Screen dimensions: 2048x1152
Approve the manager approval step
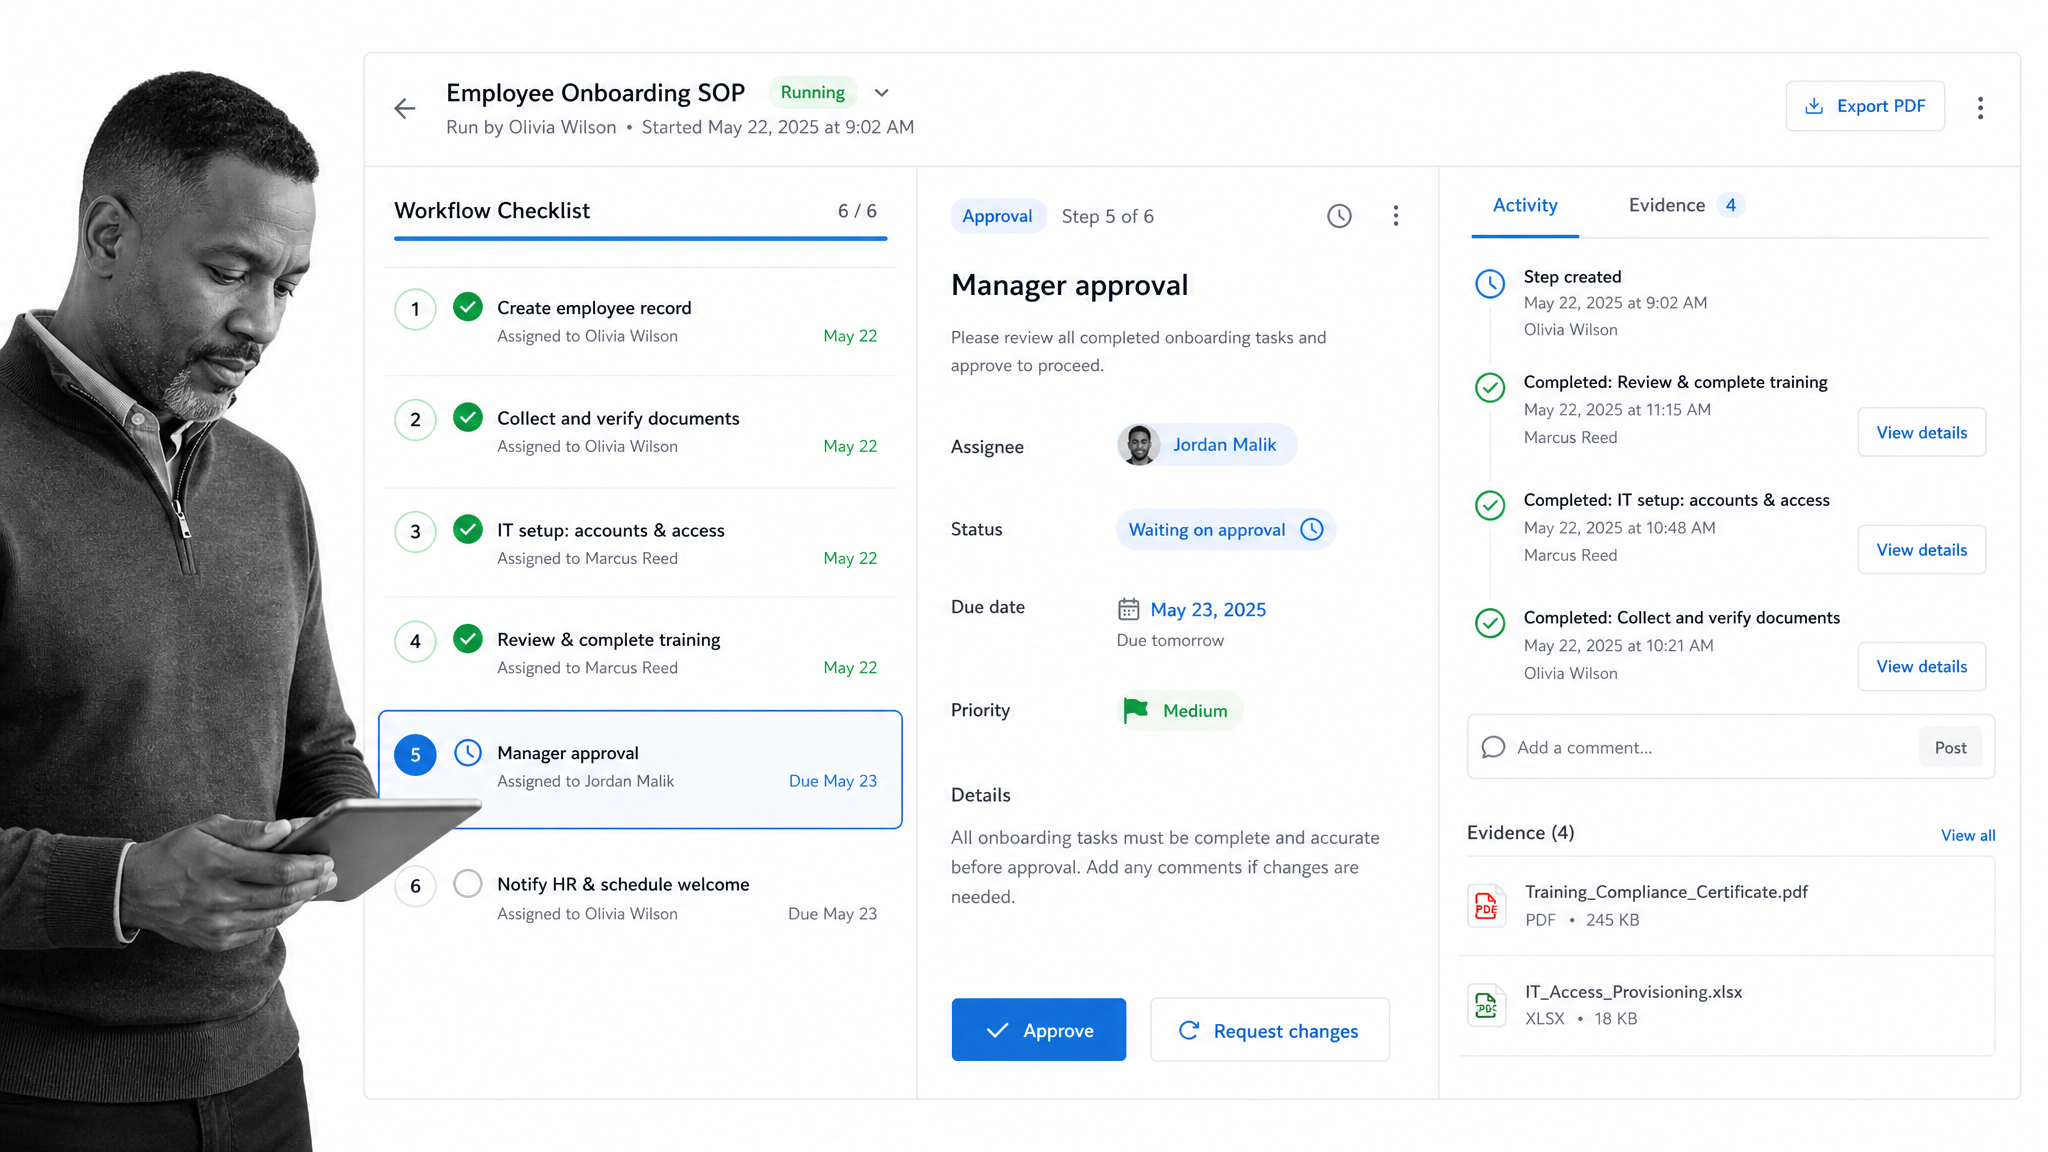pyautogui.click(x=1038, y=1029)
